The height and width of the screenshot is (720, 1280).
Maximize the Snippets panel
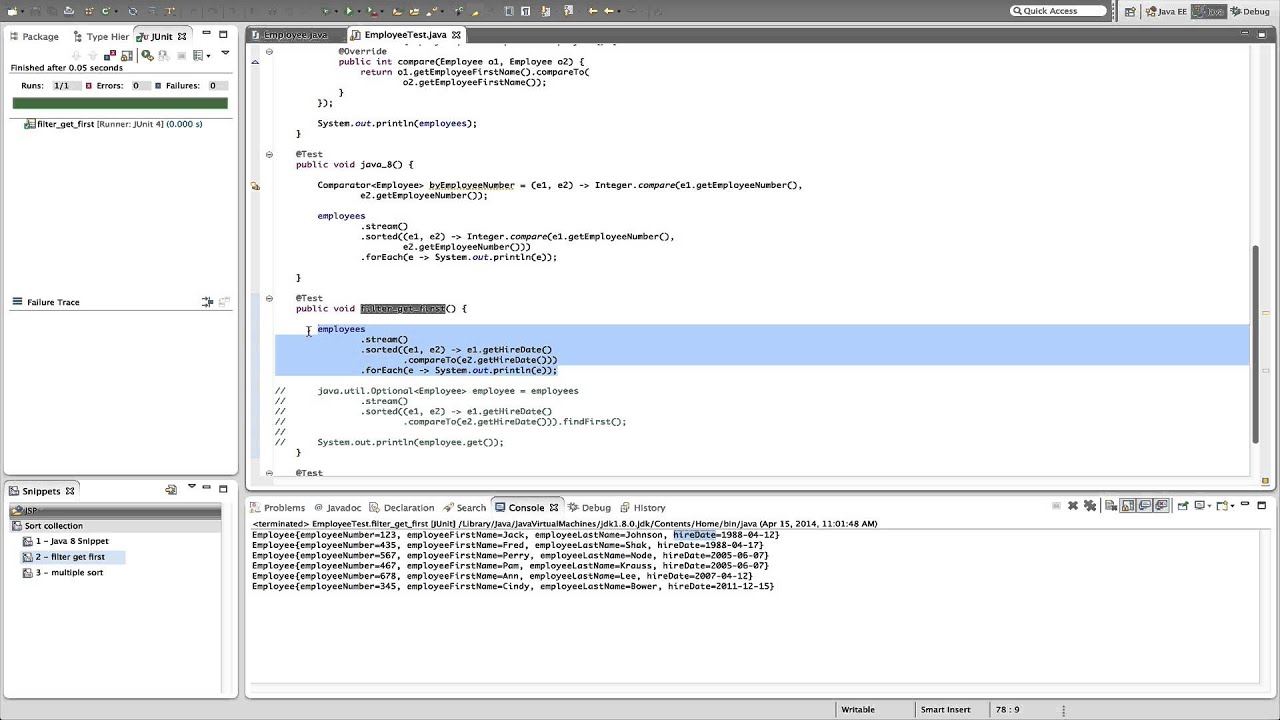click(x=223, y=490)
